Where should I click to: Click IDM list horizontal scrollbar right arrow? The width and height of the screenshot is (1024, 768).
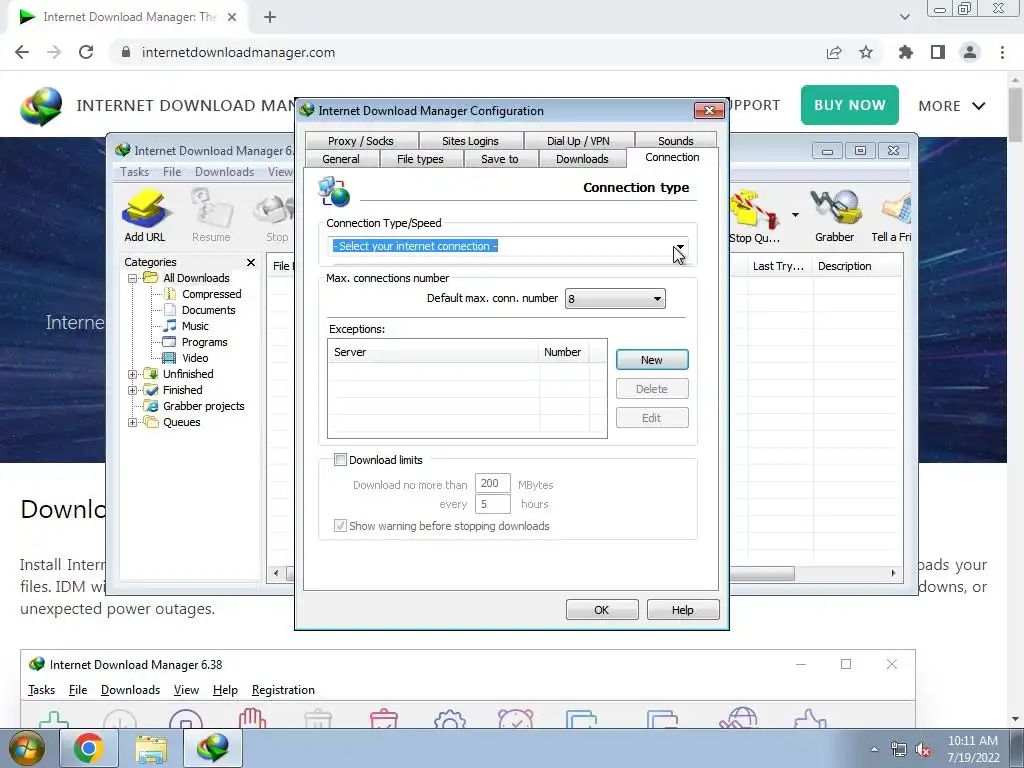[893, 573]
